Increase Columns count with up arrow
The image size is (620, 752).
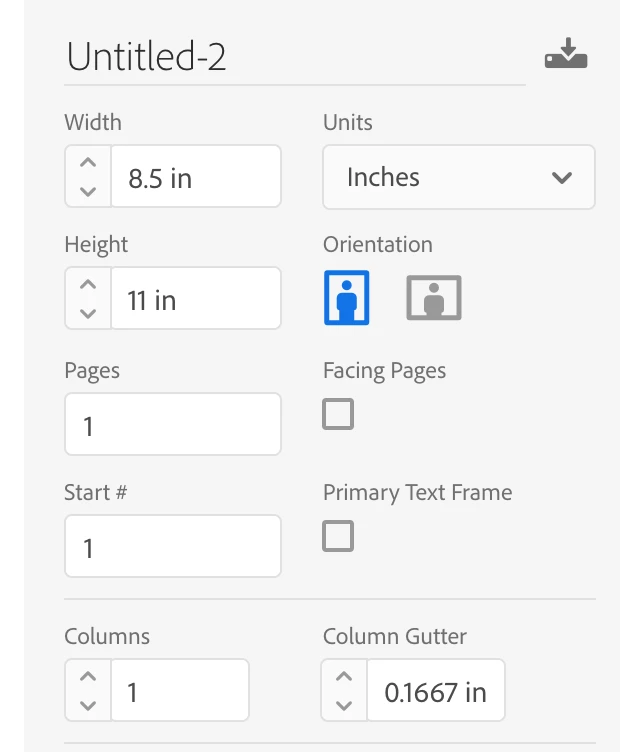tap(88, 677)
